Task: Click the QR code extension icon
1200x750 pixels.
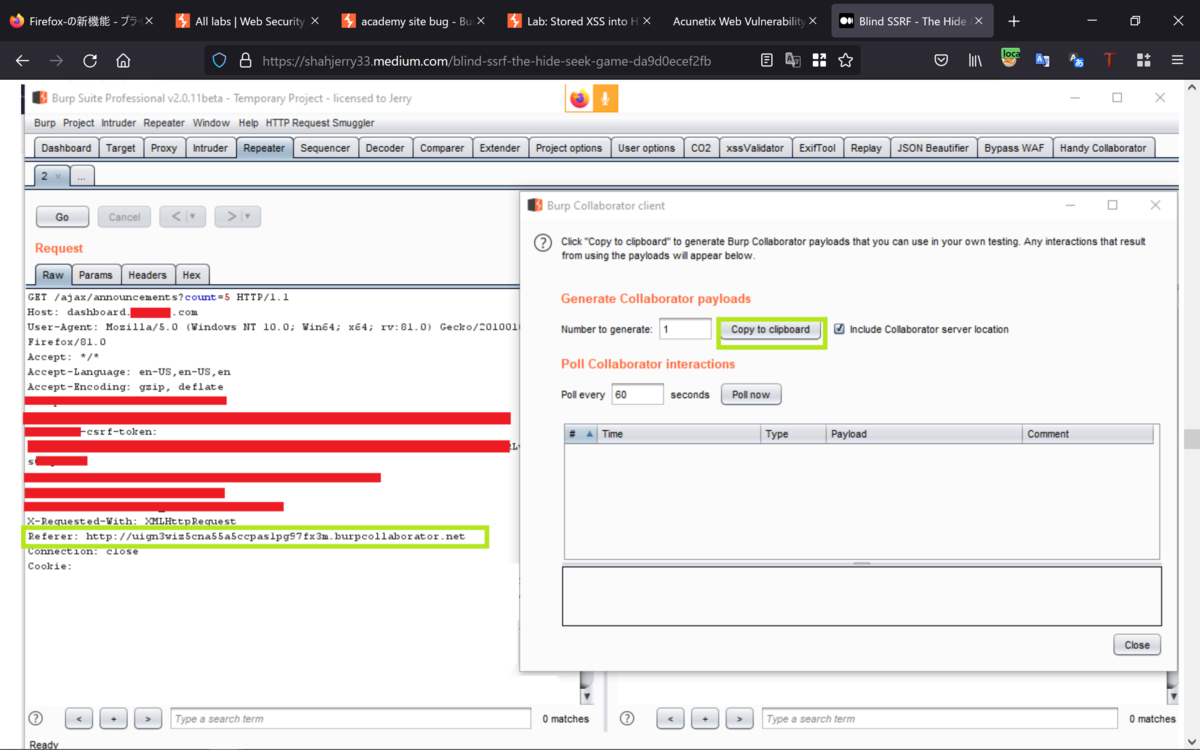Action: coord(819,61)
